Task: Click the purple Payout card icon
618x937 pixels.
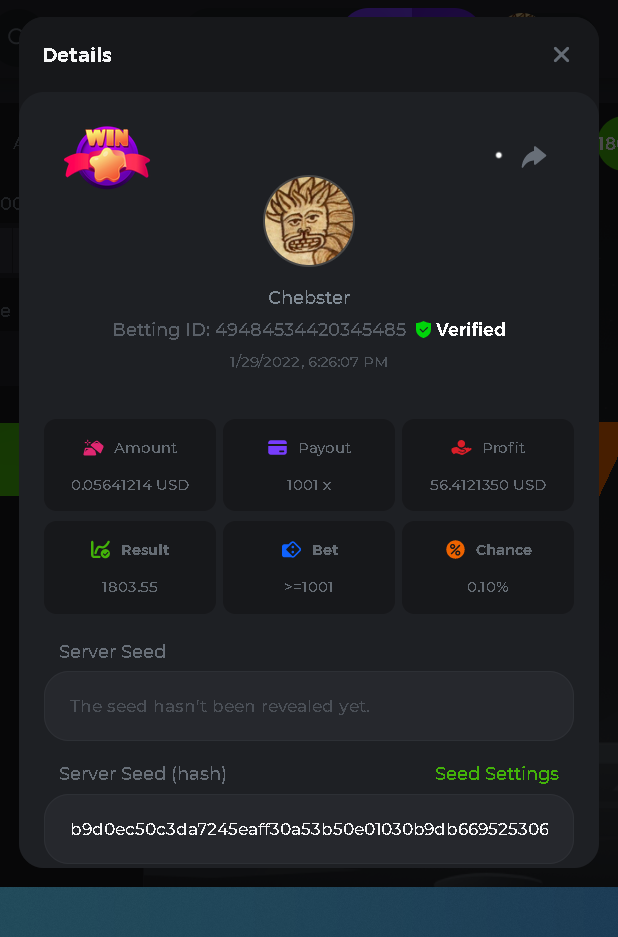Action: pyautogui.click(x=278, y=448)
